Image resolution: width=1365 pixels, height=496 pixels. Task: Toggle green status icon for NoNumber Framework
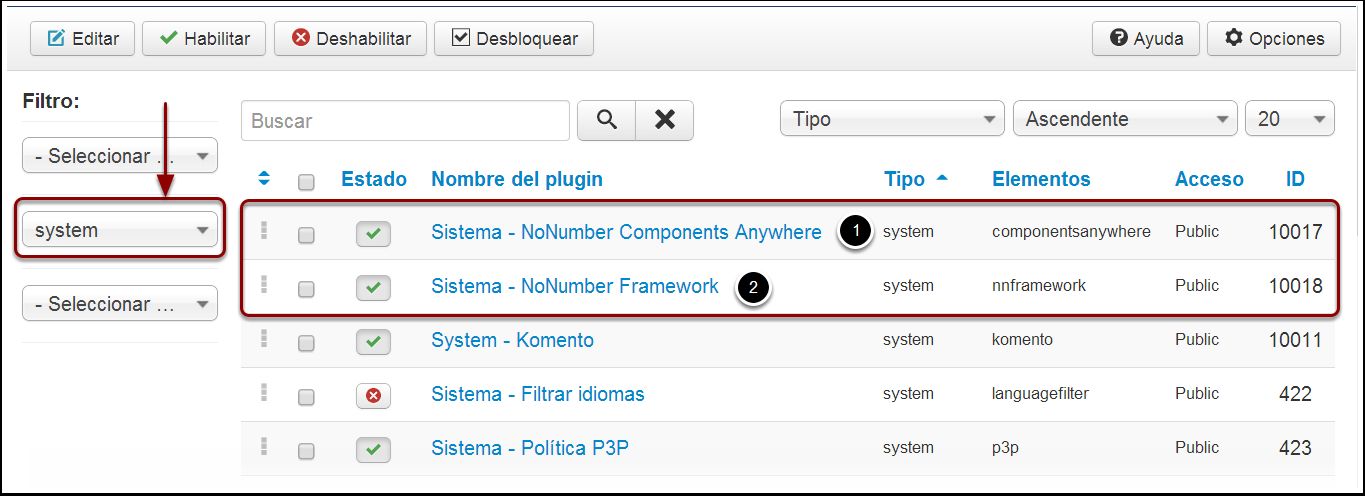(x=373, y=288)
